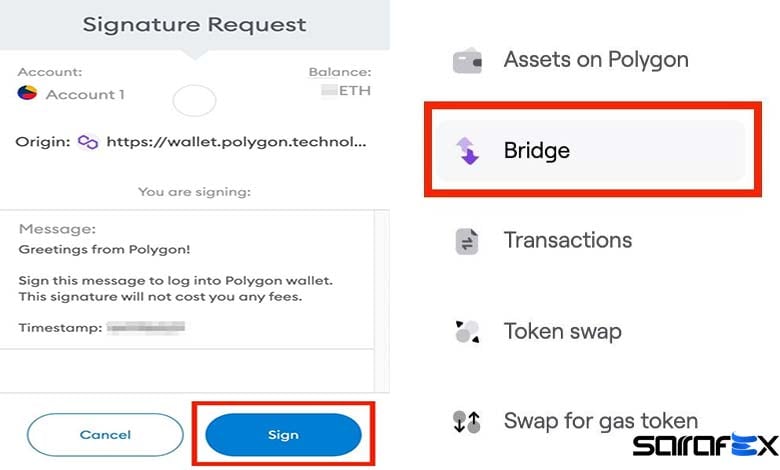Click the wallet icon beside Assets on Polygon
This screenshot has height=470, width=780.
(x=467, y=62)
